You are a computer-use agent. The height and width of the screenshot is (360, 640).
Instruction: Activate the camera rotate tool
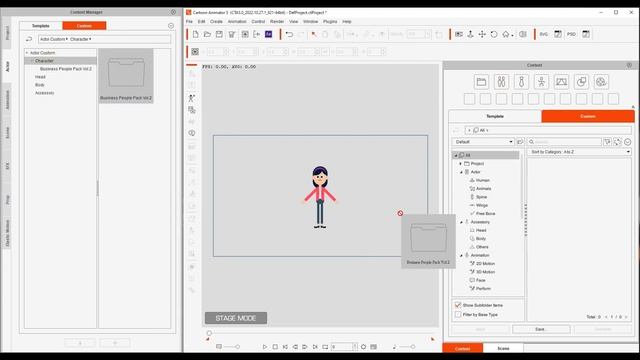tap(494, 34)
